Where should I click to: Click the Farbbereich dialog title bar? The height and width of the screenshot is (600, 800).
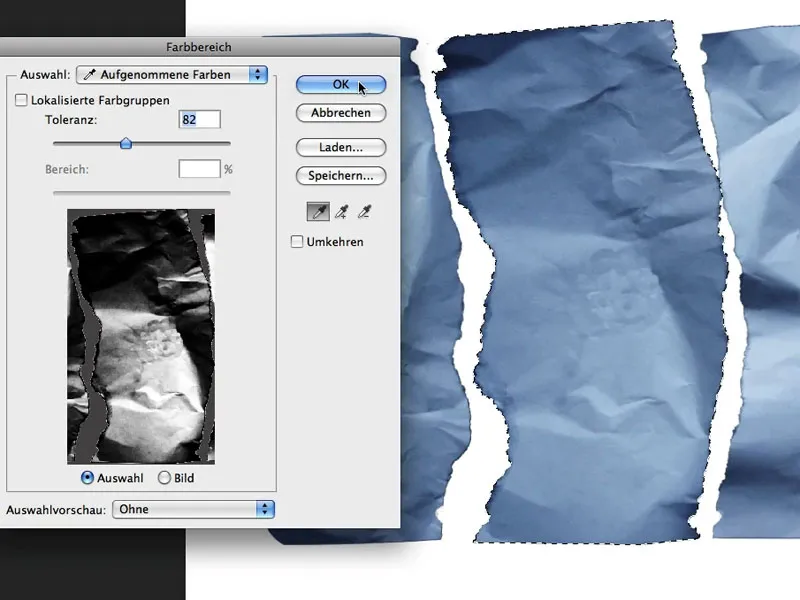pos(200,46)
